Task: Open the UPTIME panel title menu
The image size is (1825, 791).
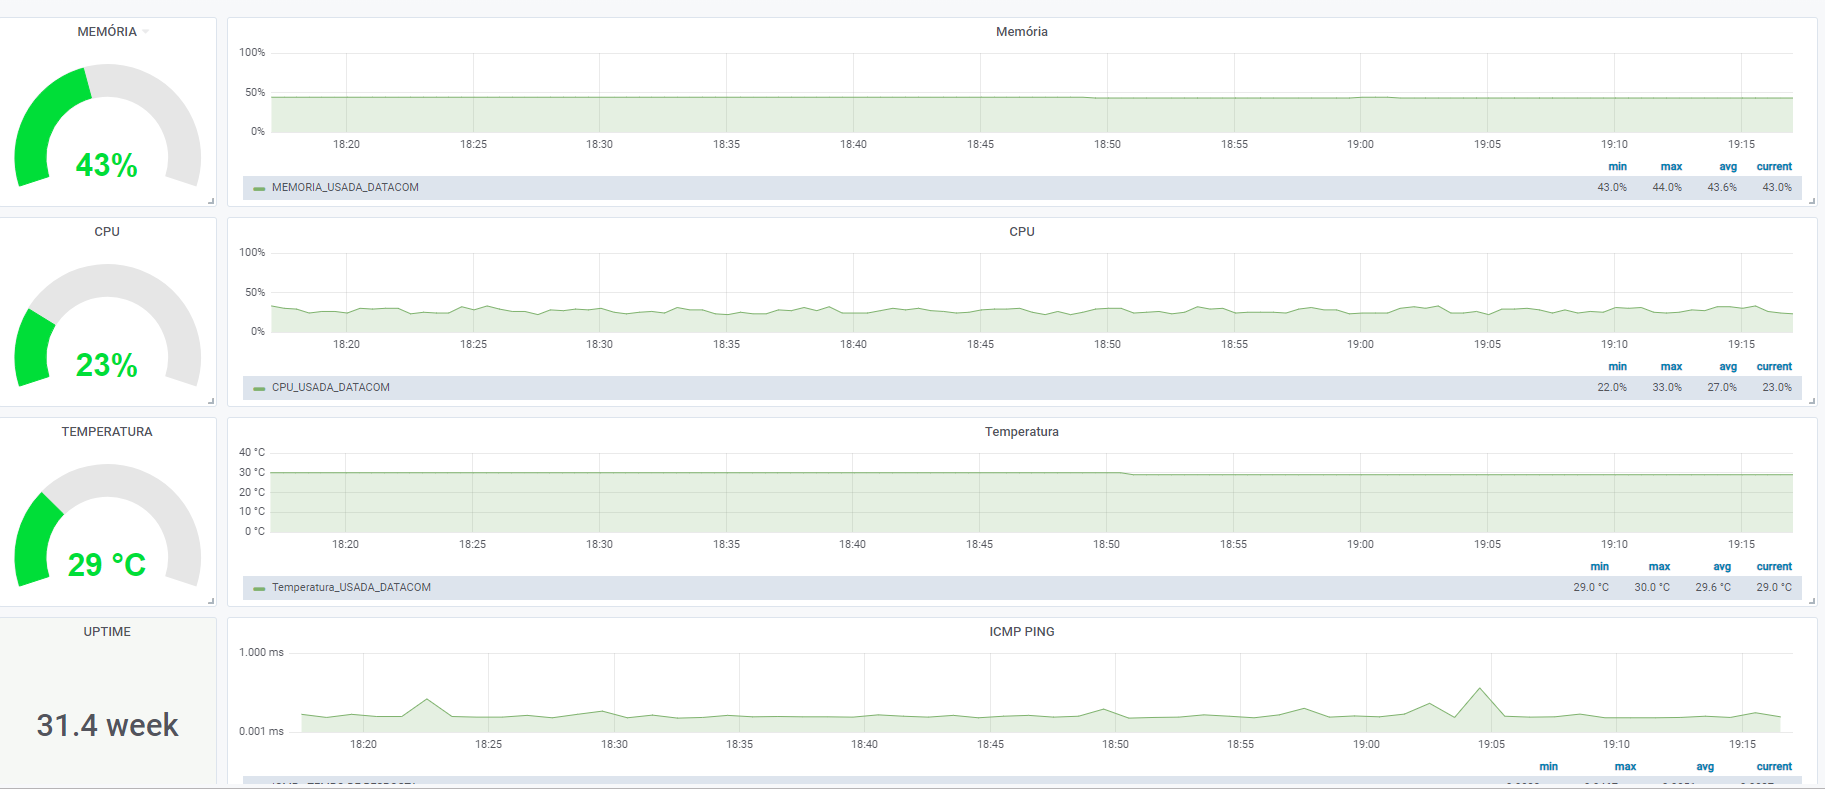Action: click(107, 632)
